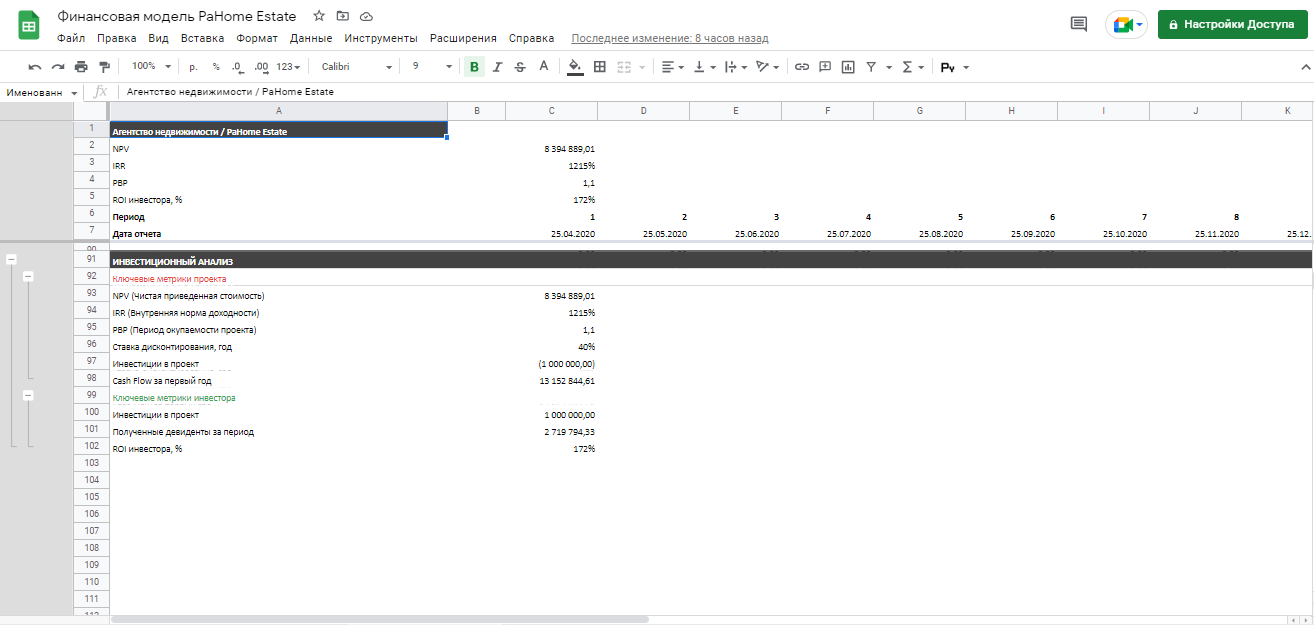Open the Правка menu

click(117, 38)
